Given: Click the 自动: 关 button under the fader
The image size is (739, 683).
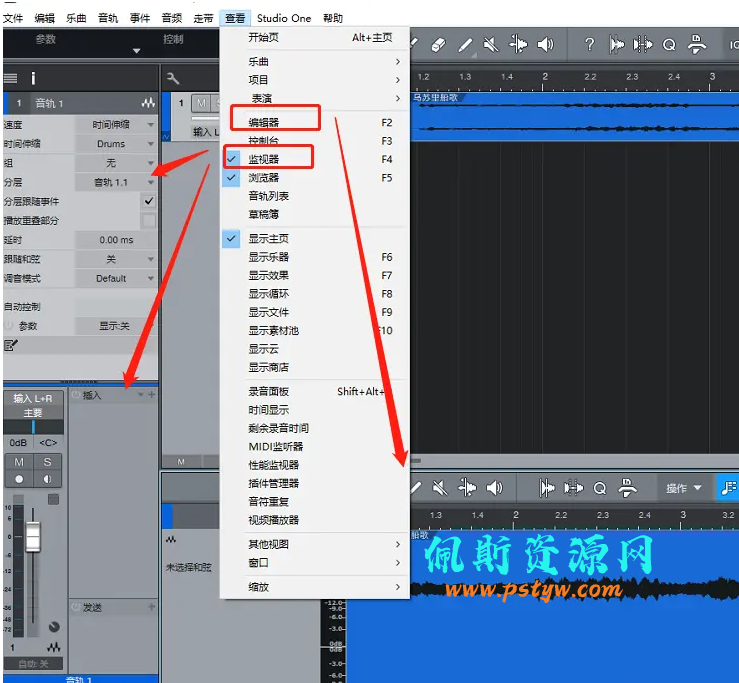Looking at the screenshot, I should point(33,664).
